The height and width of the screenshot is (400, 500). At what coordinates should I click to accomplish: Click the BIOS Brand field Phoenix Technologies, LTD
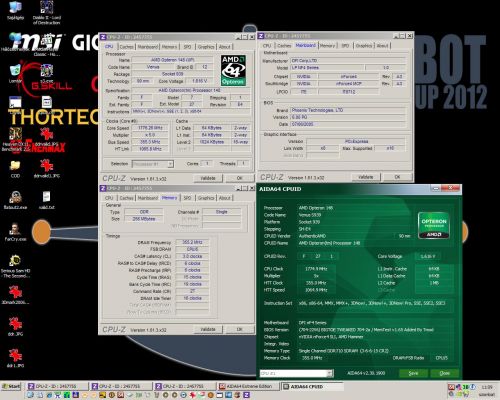coord(348,110)
